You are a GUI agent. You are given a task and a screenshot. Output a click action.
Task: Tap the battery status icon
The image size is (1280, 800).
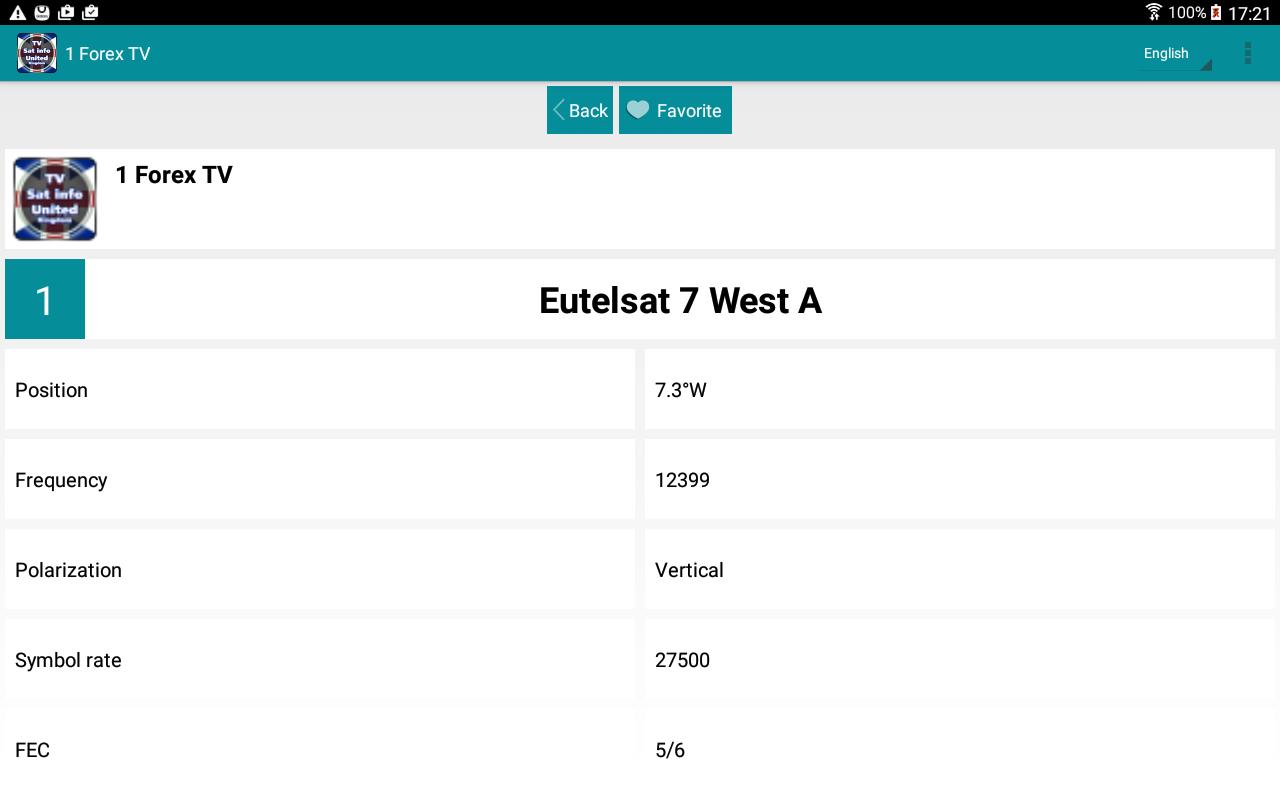click(1216, 13)
